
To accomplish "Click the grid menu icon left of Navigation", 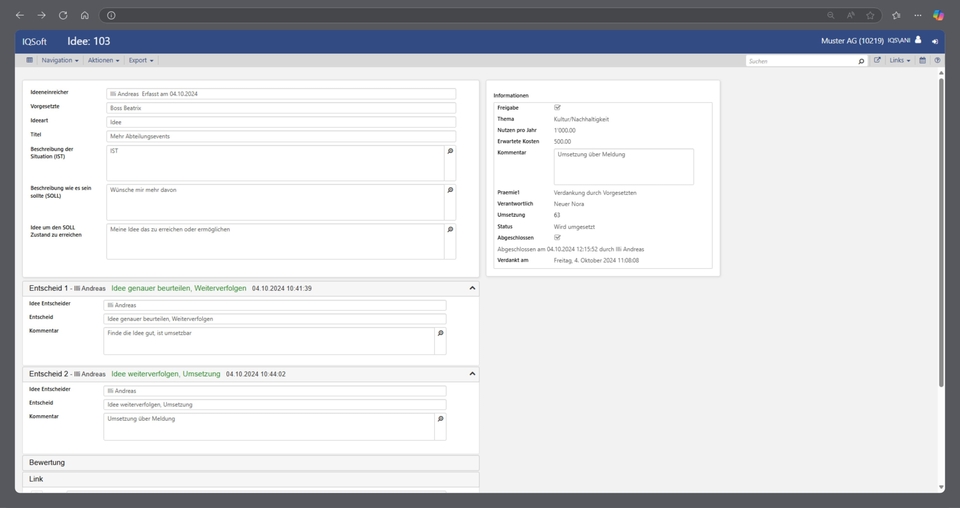I will click(30, 60).
